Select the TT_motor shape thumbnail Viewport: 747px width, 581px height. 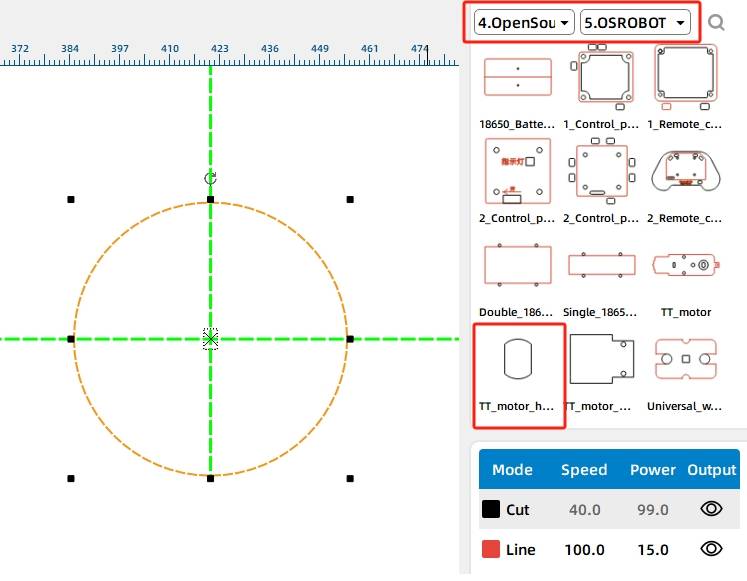(x=686, y=265)
